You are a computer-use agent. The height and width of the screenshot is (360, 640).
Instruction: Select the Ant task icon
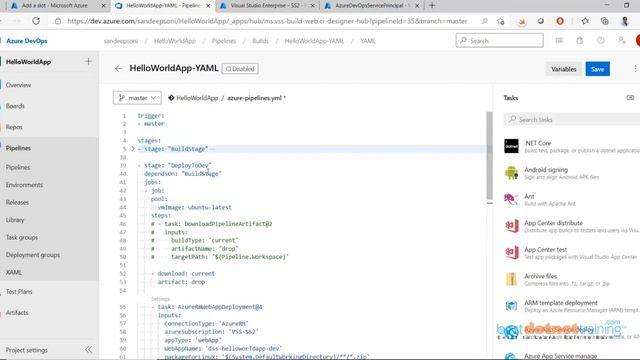pyautogui.click(x=511, y=199)
